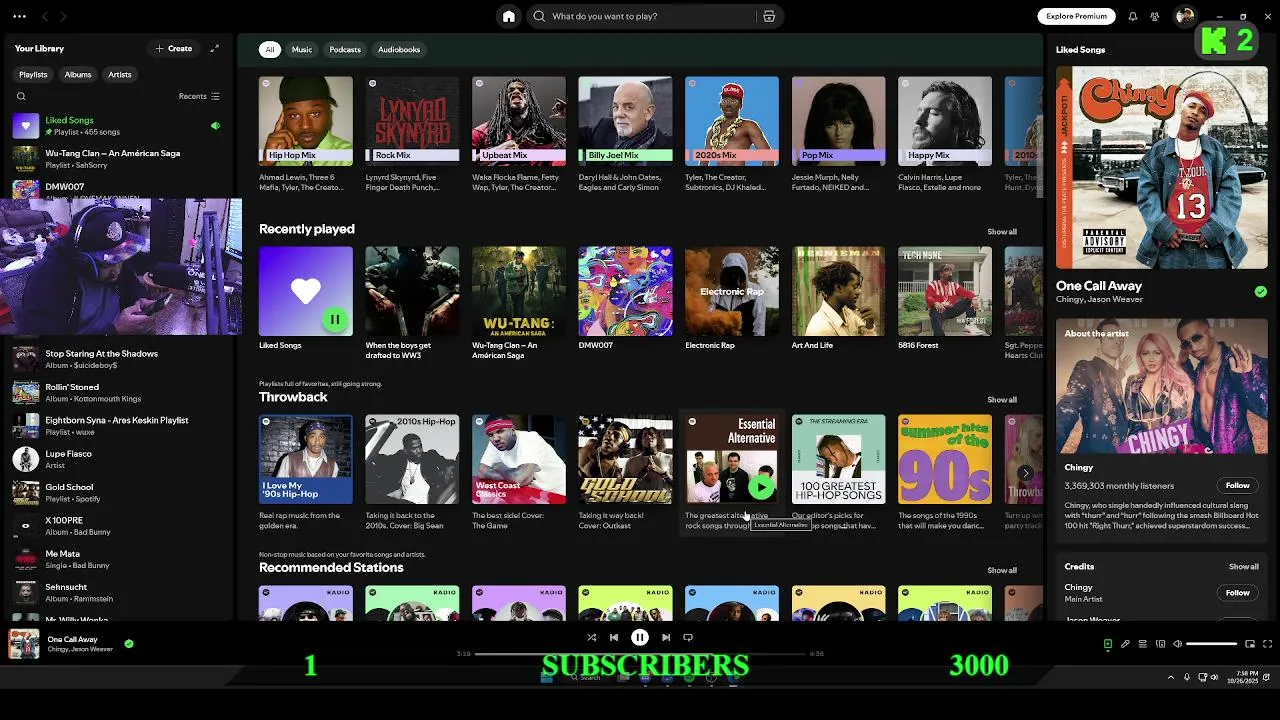This screenshot has height=720, width=1280.
Task: Search within Your Library via magnifier icon
Action: [21, 96]
